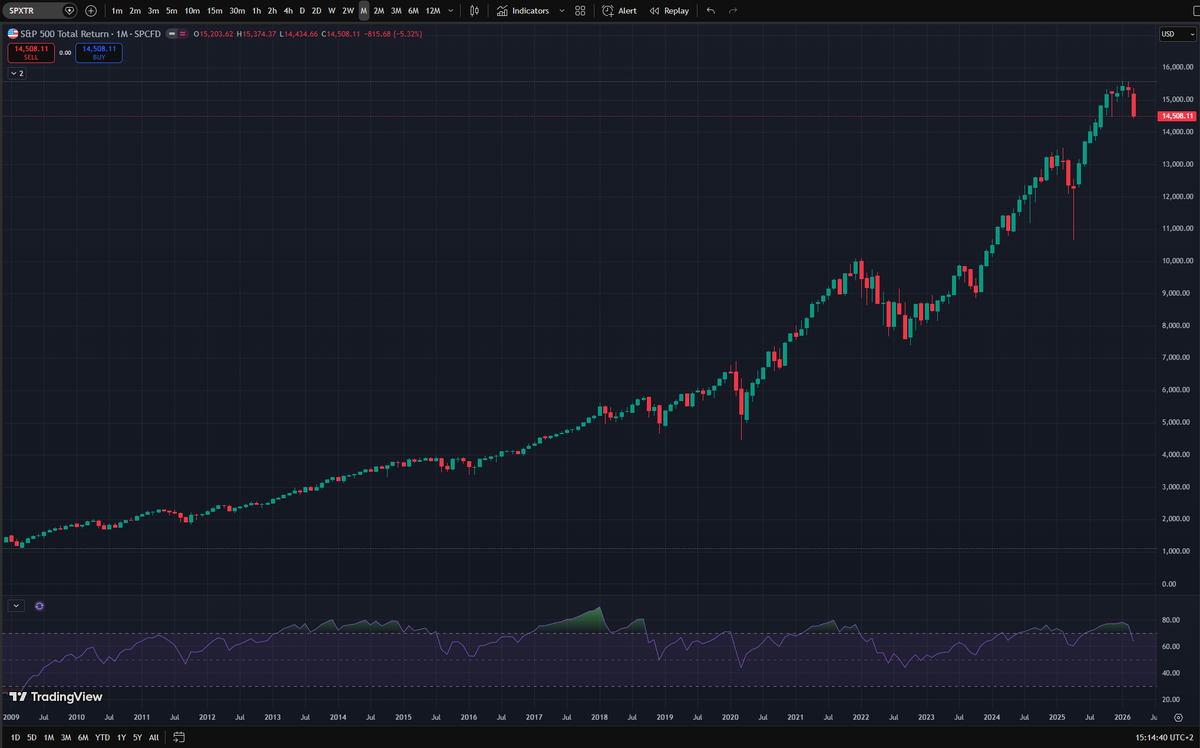The width and height of the screenshot is (1200, 748).
Task: Open the layout setup grid icon
Action: pos(580,10)
